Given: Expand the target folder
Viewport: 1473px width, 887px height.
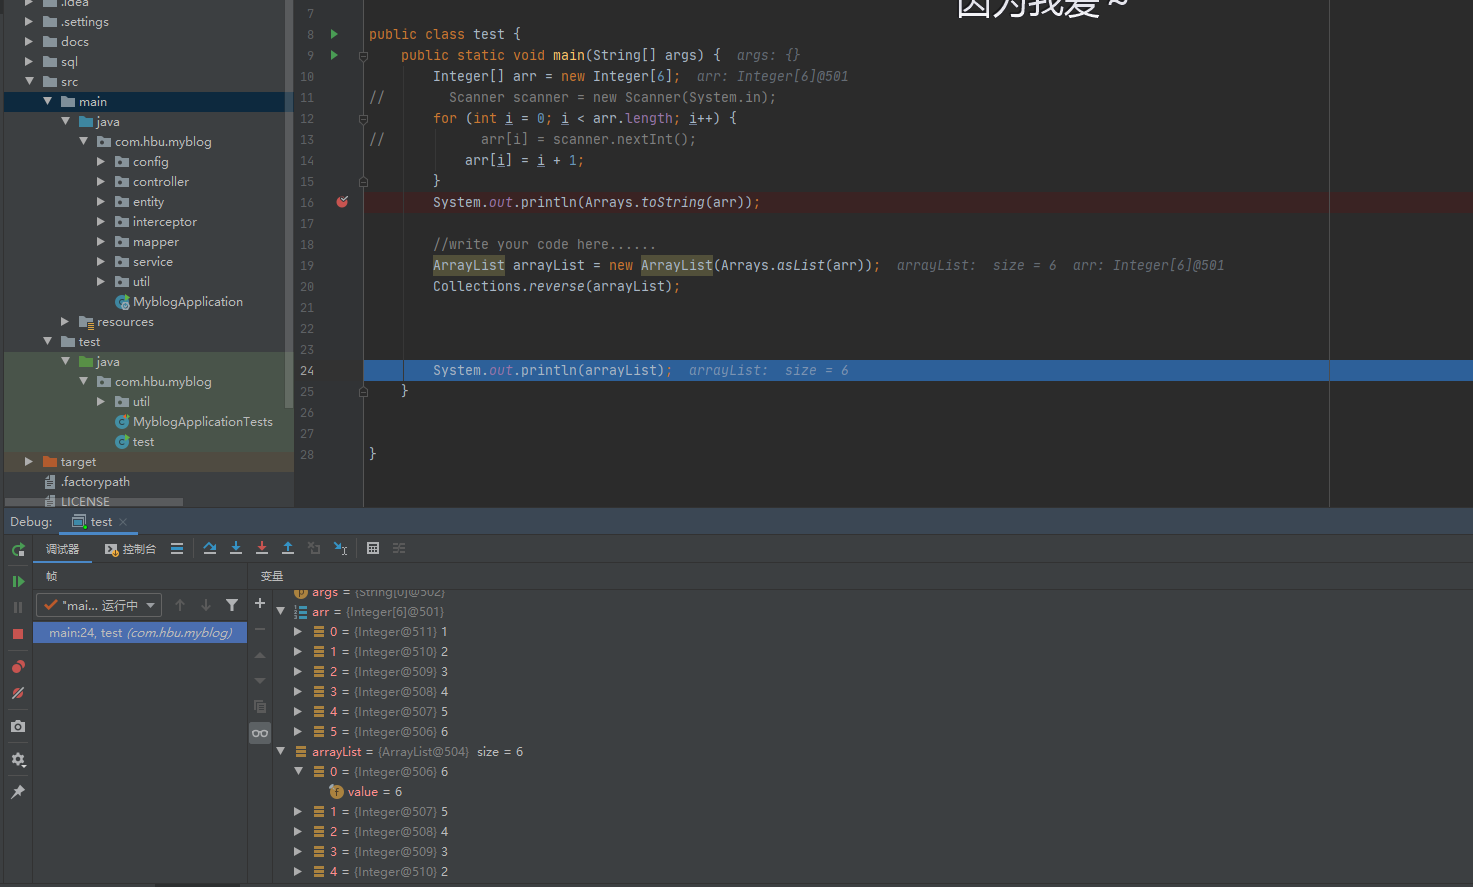Looking at the screenshot, I should [29, 461].
